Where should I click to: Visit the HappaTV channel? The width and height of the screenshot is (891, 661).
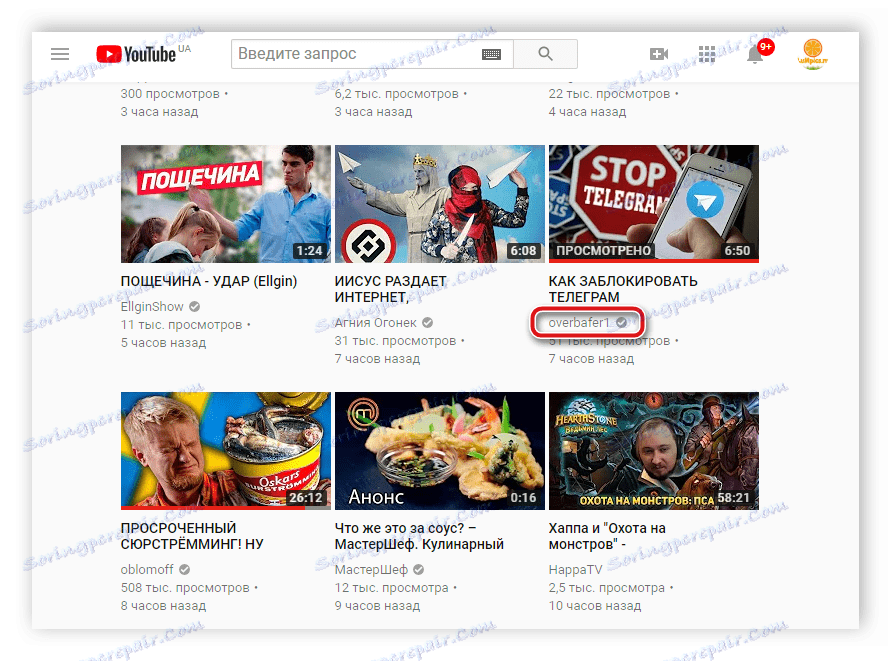[575, 569]
